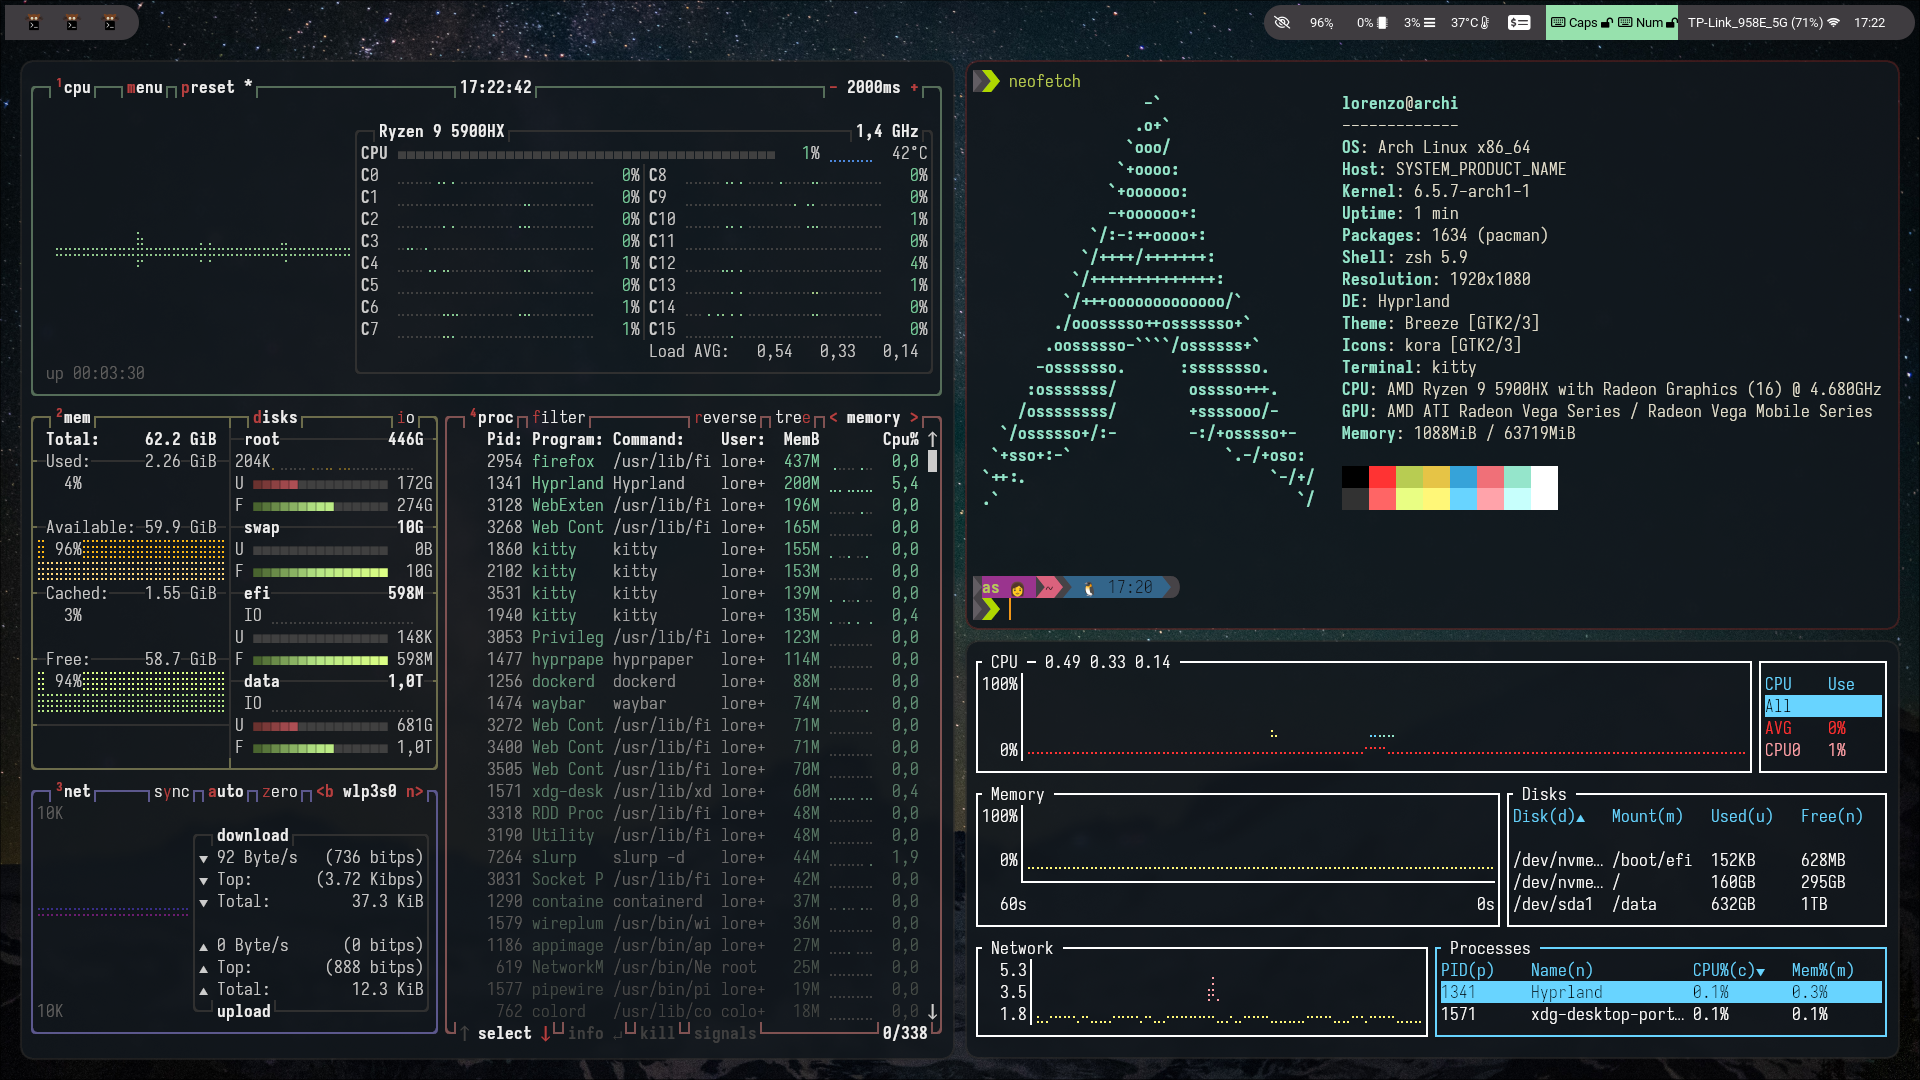The width and height of the screenshot is (1920, 1080).
Task: Toggle reverse sorting in the proc box
Action: coord(725,417)
